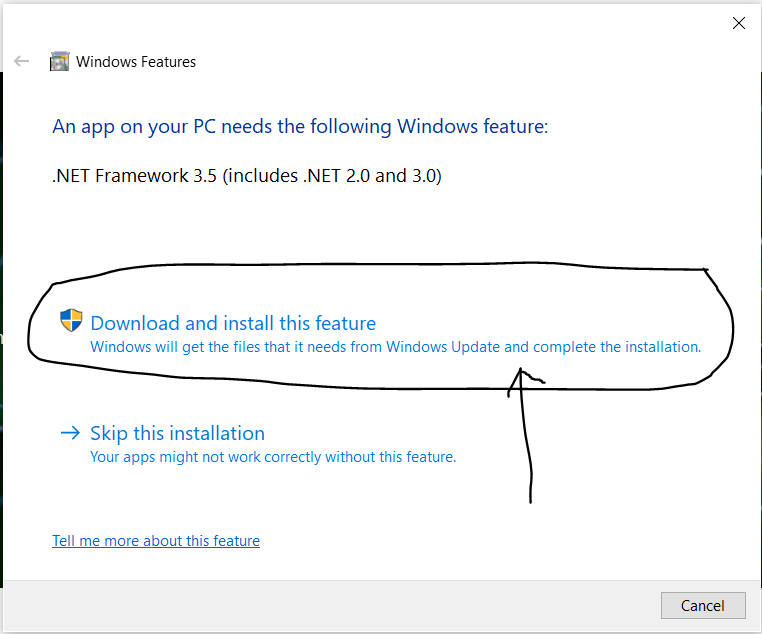Click the "An app on your PC needs" heading
This screenshot has height=634, width=762.
click(300, 127)
